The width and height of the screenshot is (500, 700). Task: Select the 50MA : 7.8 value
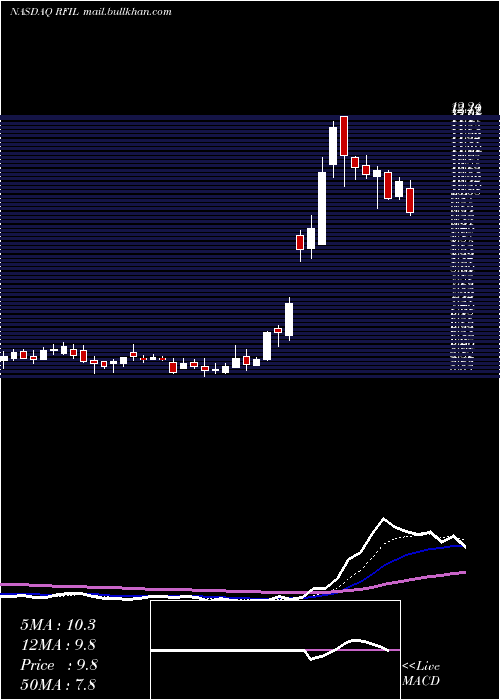click(58, 684)
